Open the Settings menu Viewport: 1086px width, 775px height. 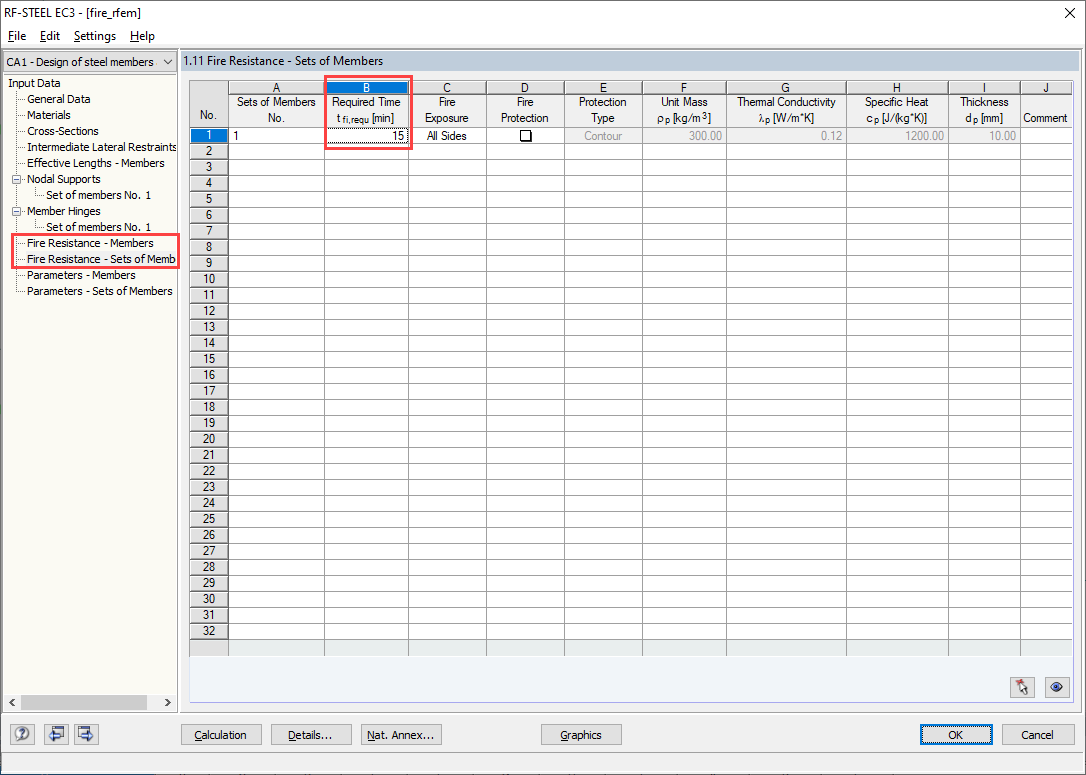click(94, 35)
